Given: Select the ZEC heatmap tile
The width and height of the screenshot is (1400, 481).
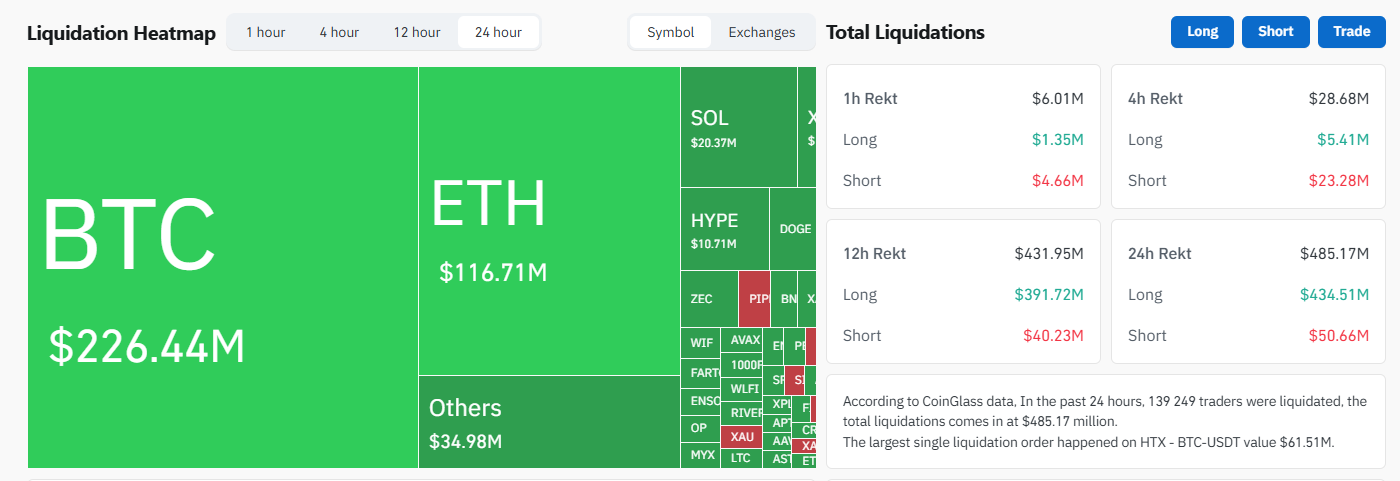Looking at the screenshot, I should coord(708,298).
